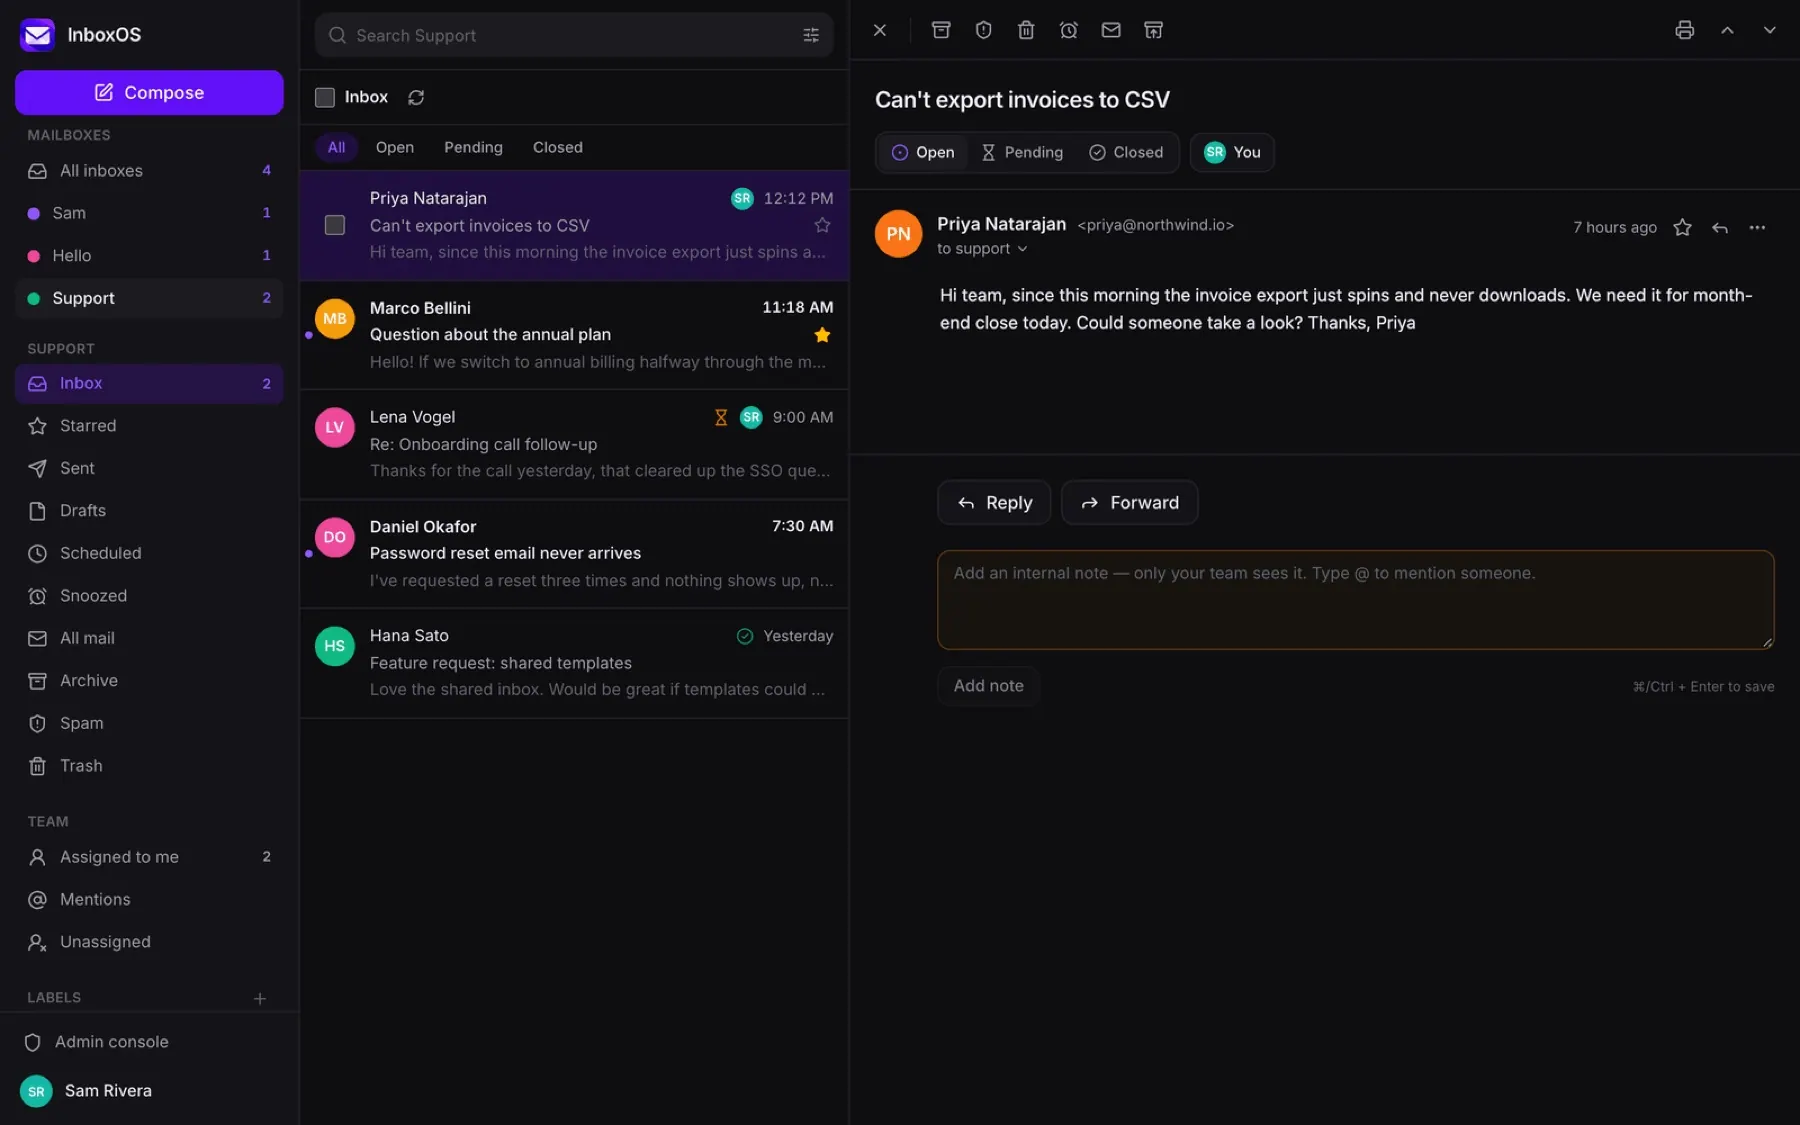1800x1125 pixels.
Task: Open Hana Sato's feature request email
Action: point(574,663)
